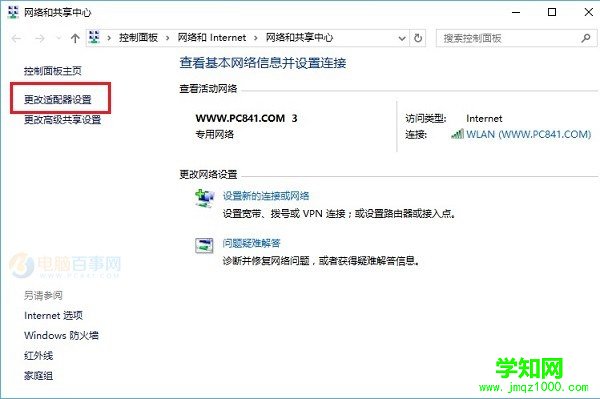The height and width of the screenshot is (399, 600).
Task: Open the recent locations dropdown arrow
Action: [58, 38]
